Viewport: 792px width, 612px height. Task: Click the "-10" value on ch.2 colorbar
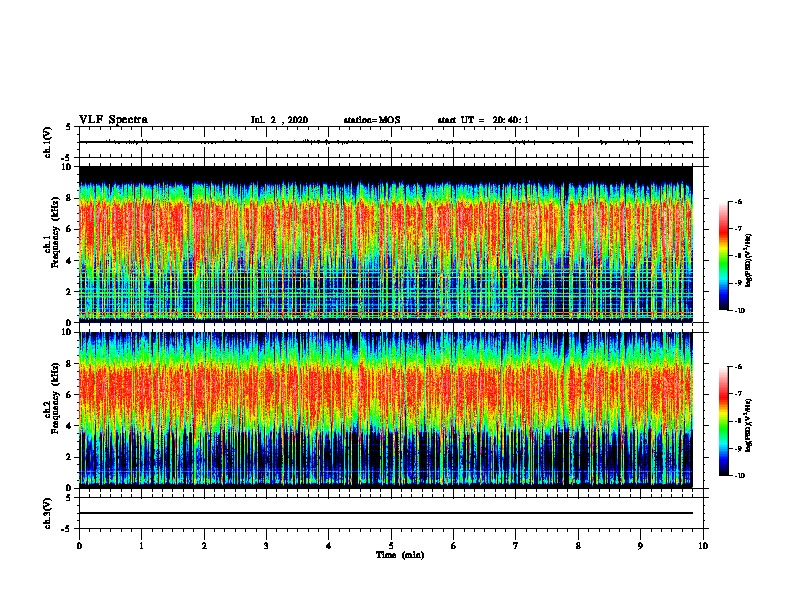pyautogui.click(x=739, y=475)
